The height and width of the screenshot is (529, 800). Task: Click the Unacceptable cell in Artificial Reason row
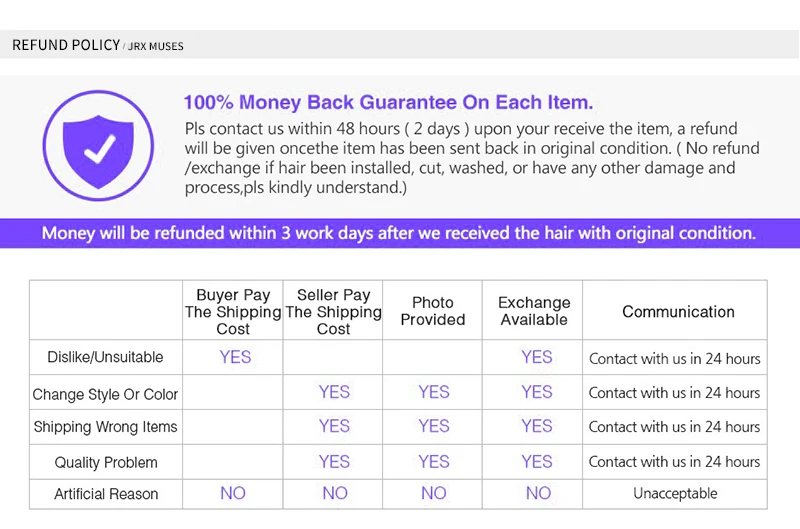675,493
